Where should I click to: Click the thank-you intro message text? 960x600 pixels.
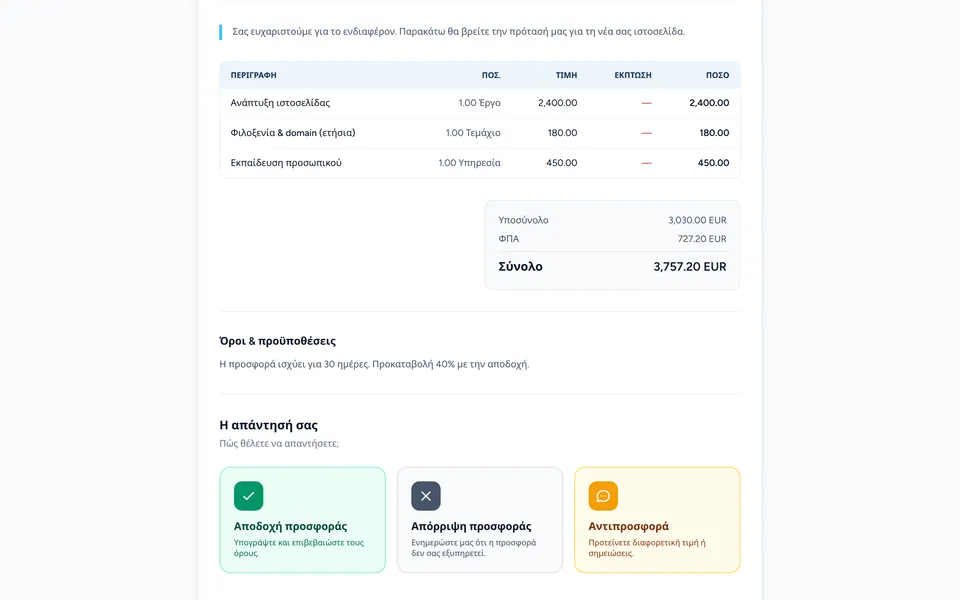459,32
